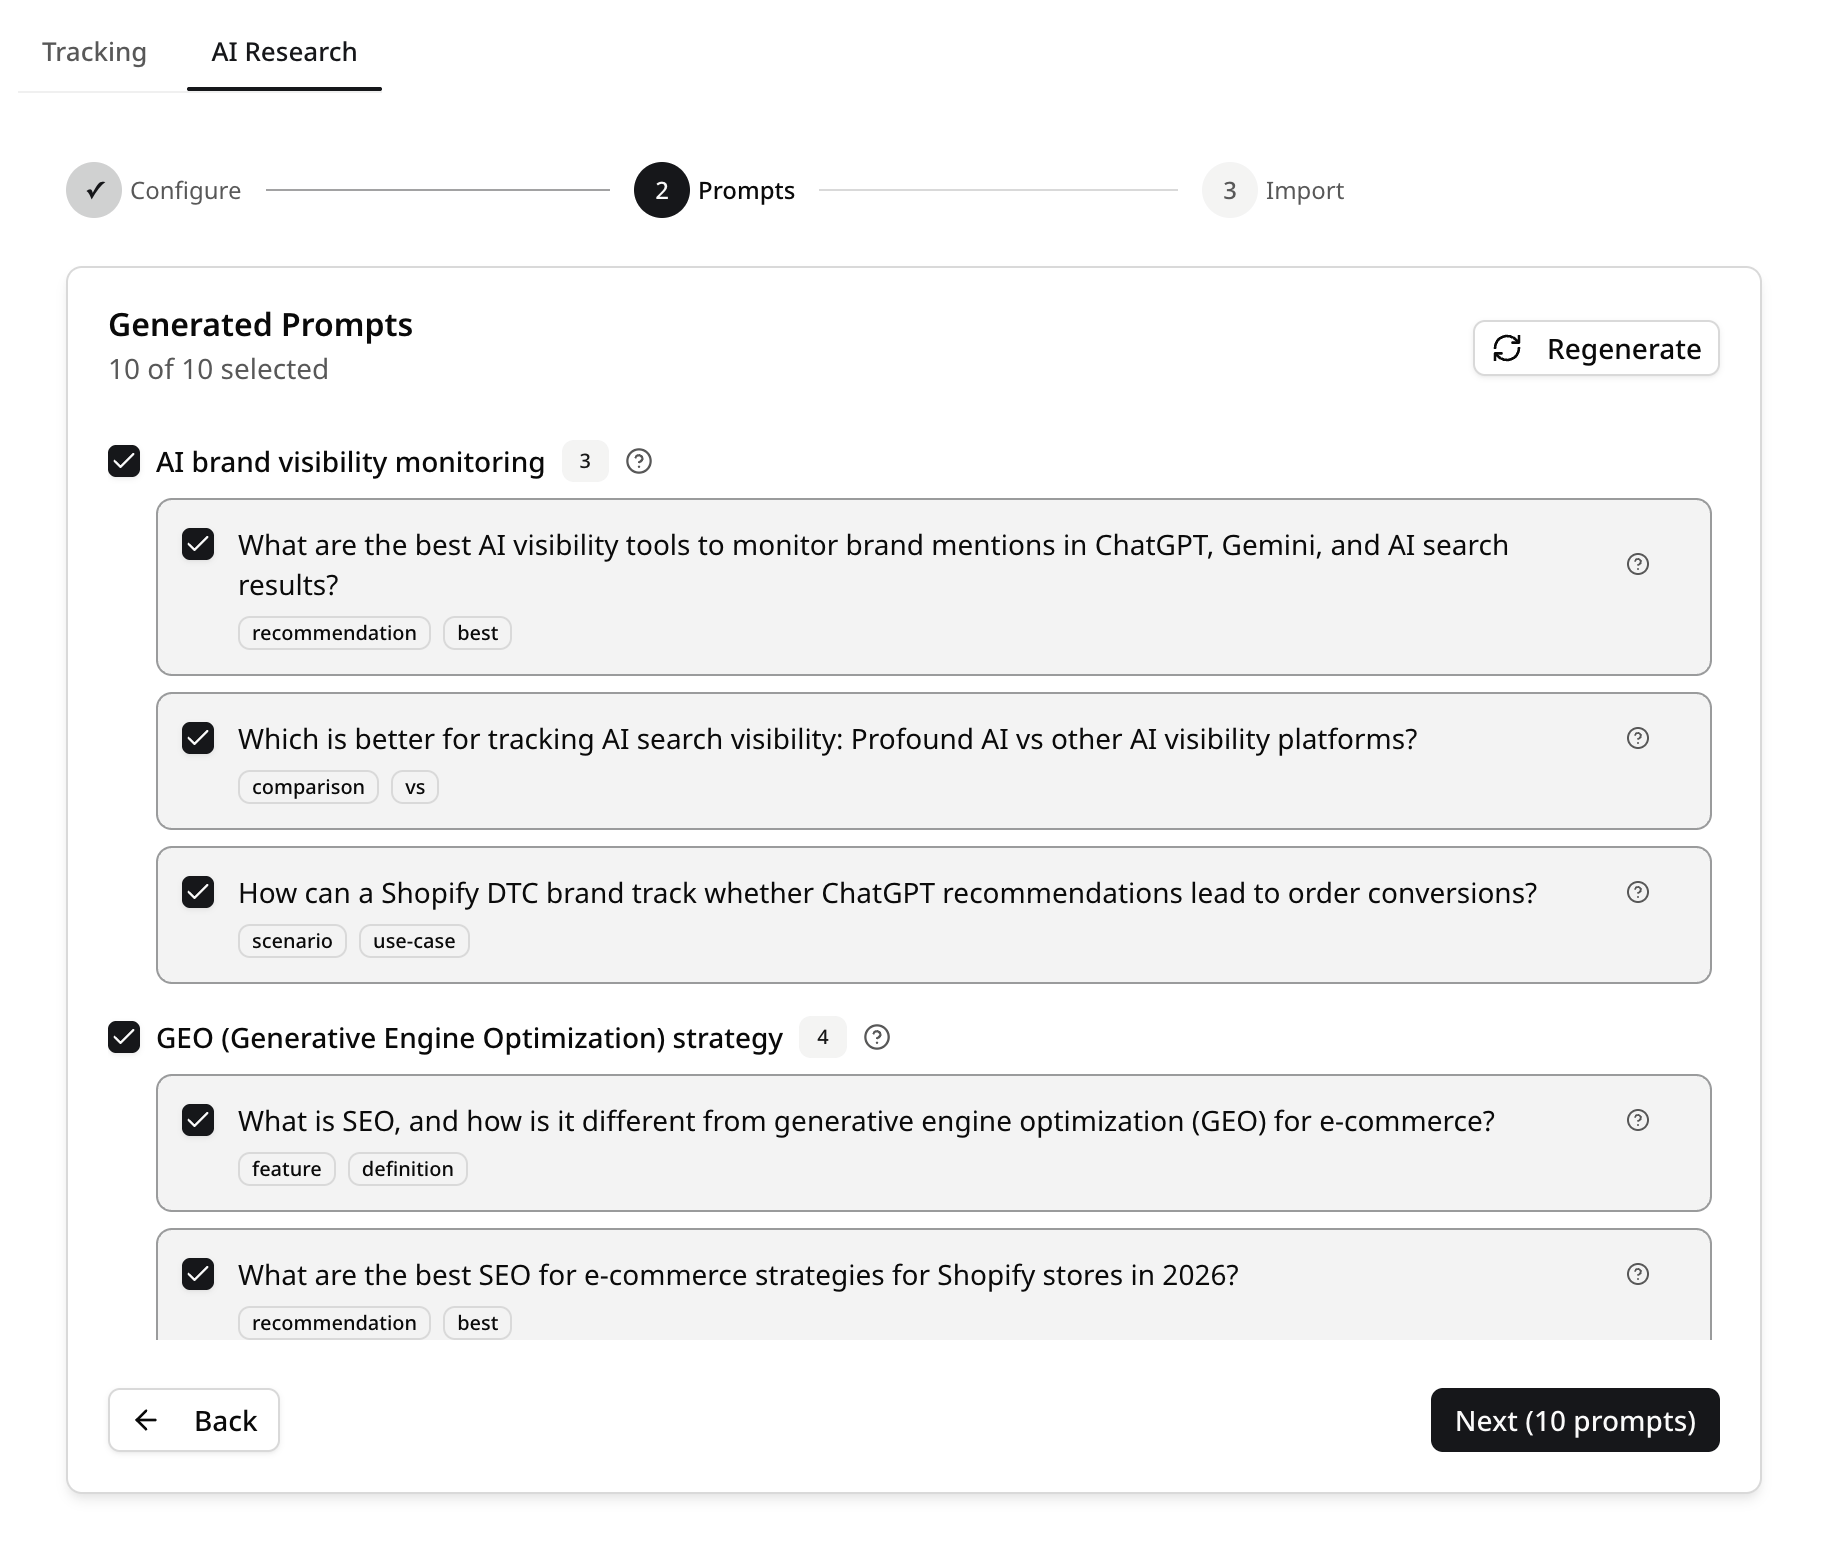Click Next (10 prompts) button
This screenshot has height=1550, width=1832.
(1575, 1420)
